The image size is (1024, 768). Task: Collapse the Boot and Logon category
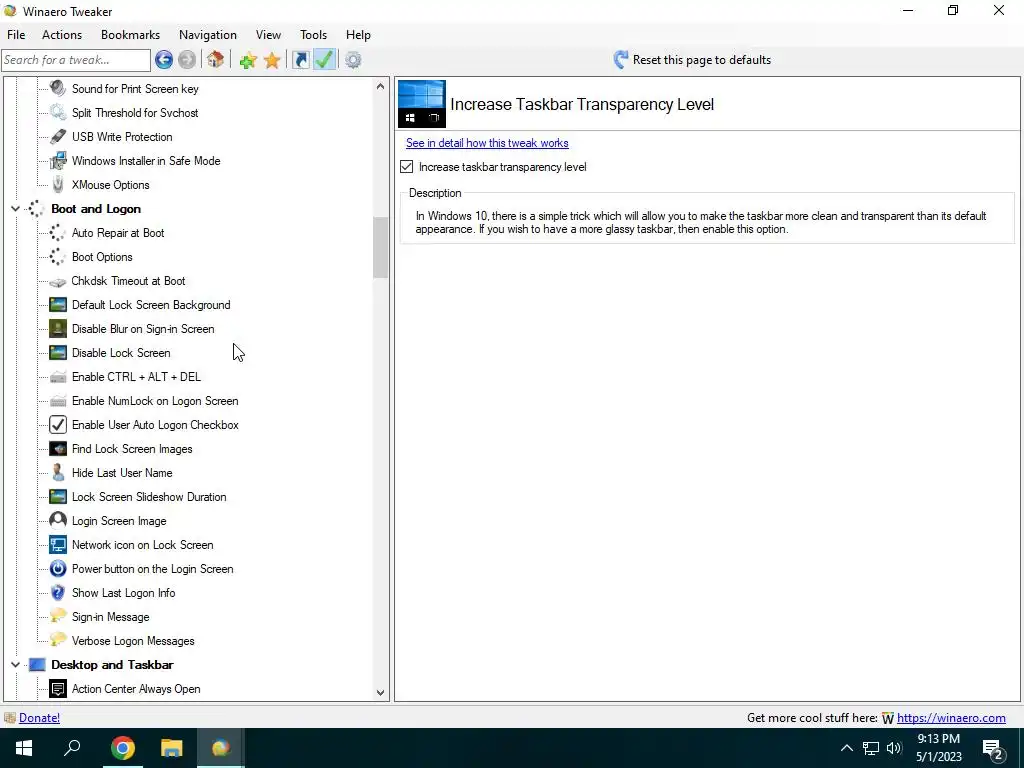point(15,209)
